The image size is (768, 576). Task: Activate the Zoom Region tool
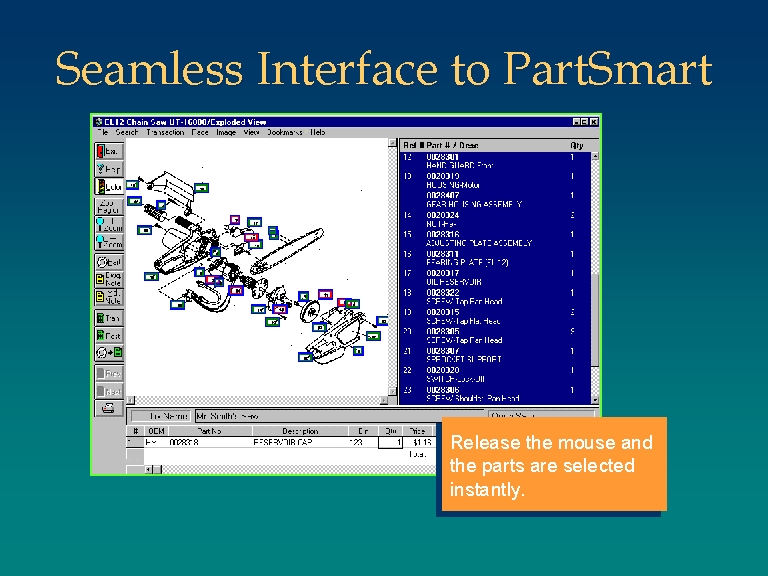pyautogui.click(x=109, y=206)
